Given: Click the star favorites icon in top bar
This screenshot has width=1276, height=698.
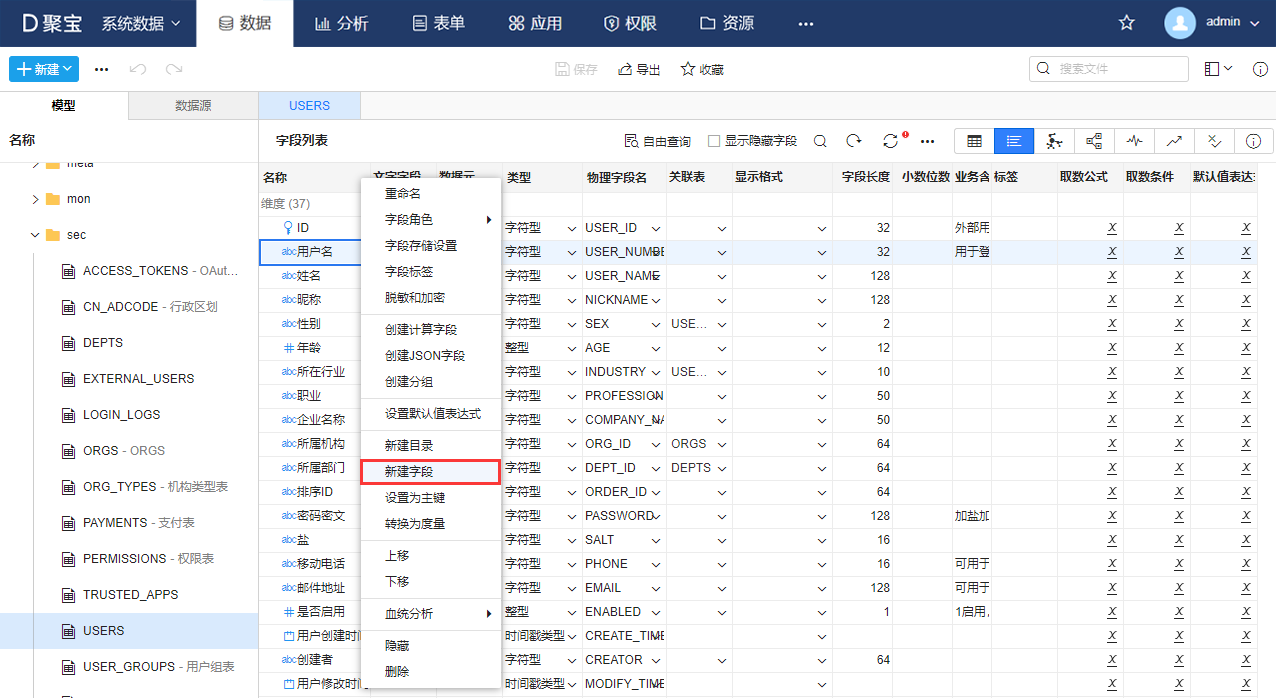Looking at the screenshot, I should 1127,22.
